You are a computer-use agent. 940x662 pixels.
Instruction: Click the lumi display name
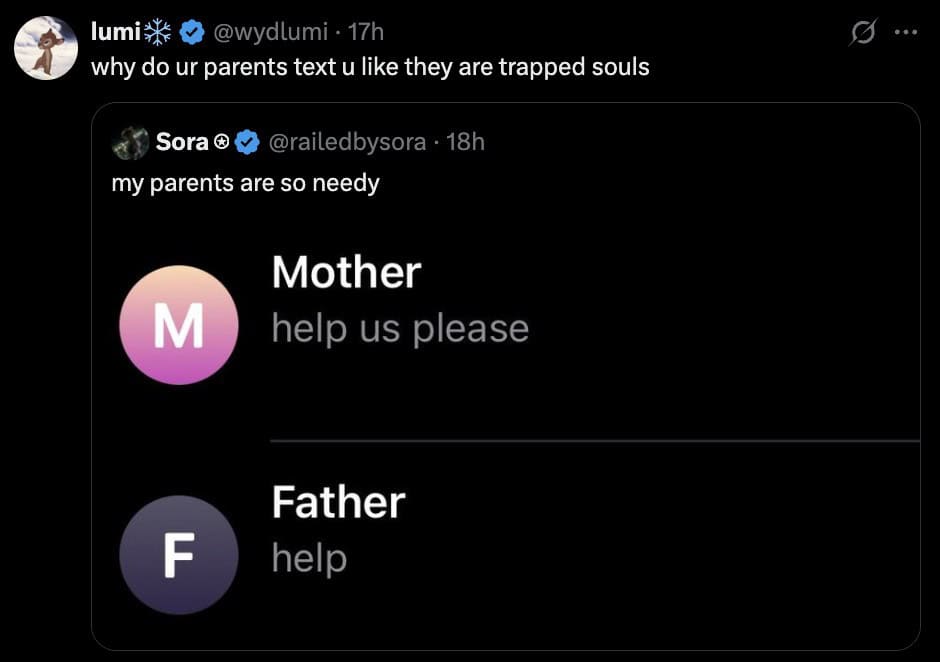click(114, 32)
